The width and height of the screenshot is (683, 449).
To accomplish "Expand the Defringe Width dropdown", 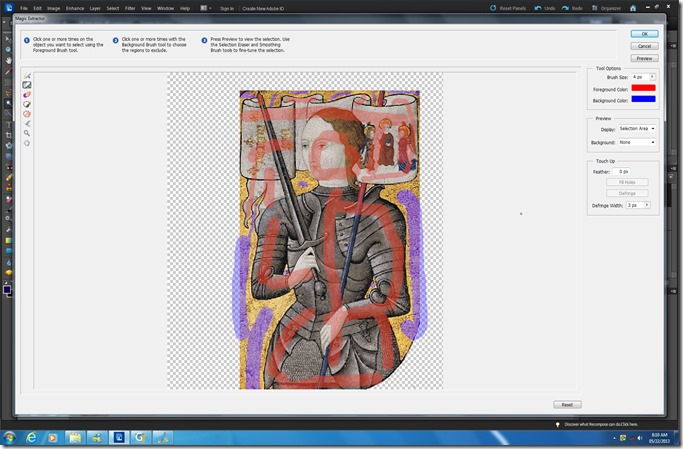I will tap(649, 205).
